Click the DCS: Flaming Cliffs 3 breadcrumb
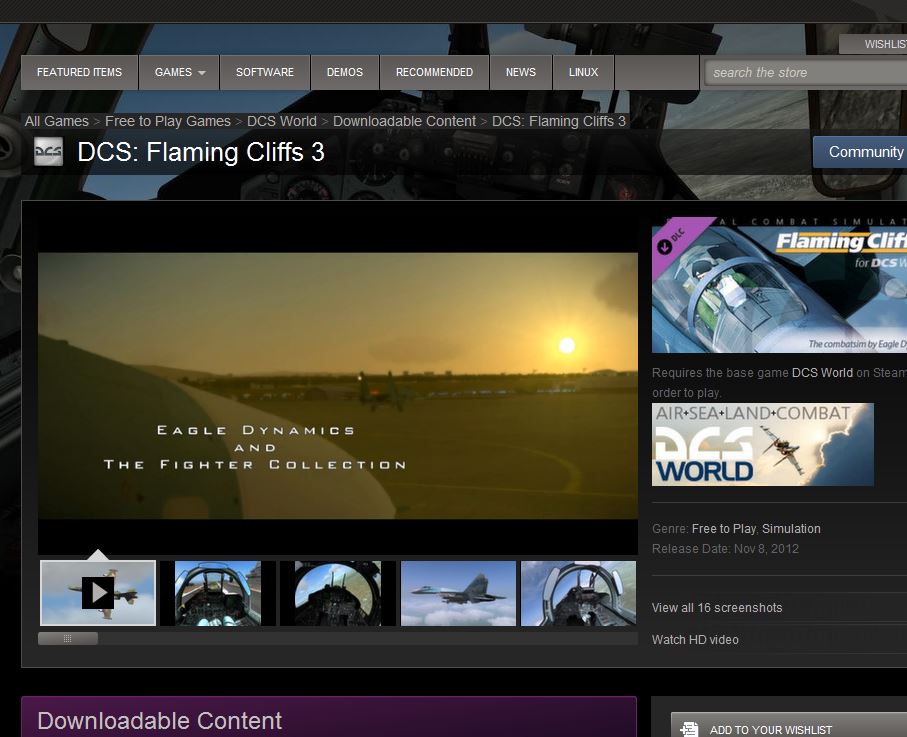 [559, 121]
